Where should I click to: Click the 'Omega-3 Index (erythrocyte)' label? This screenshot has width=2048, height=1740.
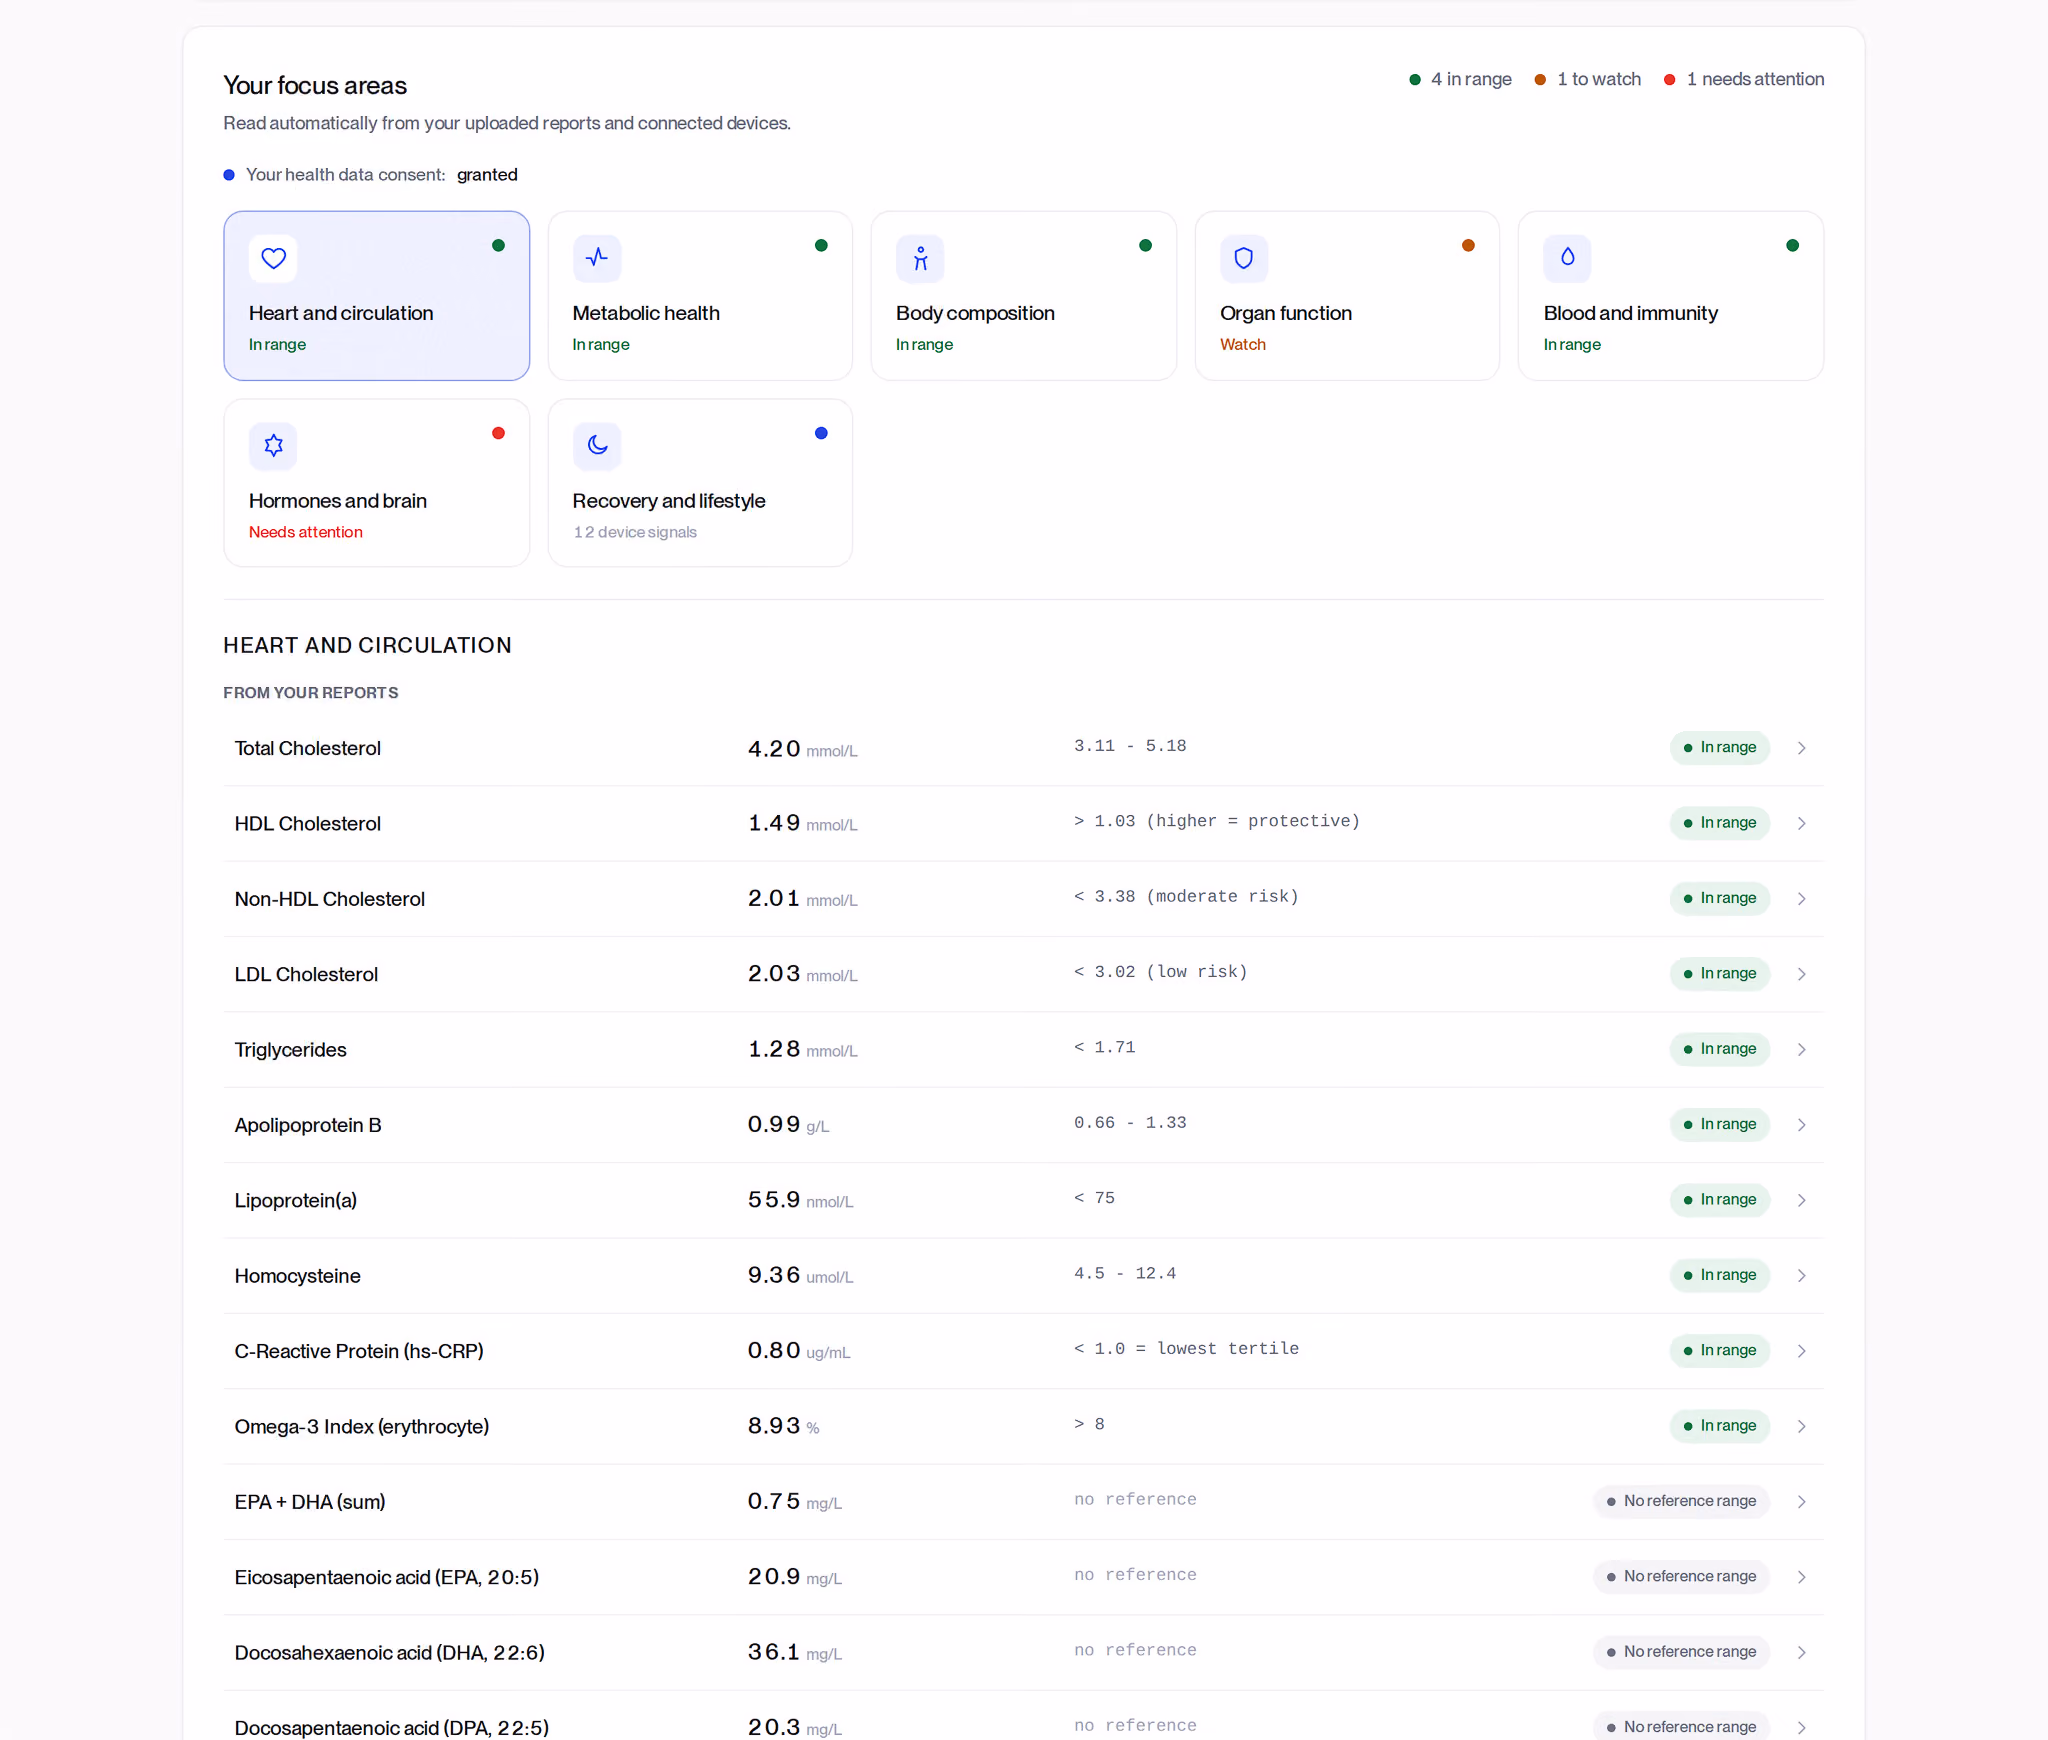(x=362, y=1427)
